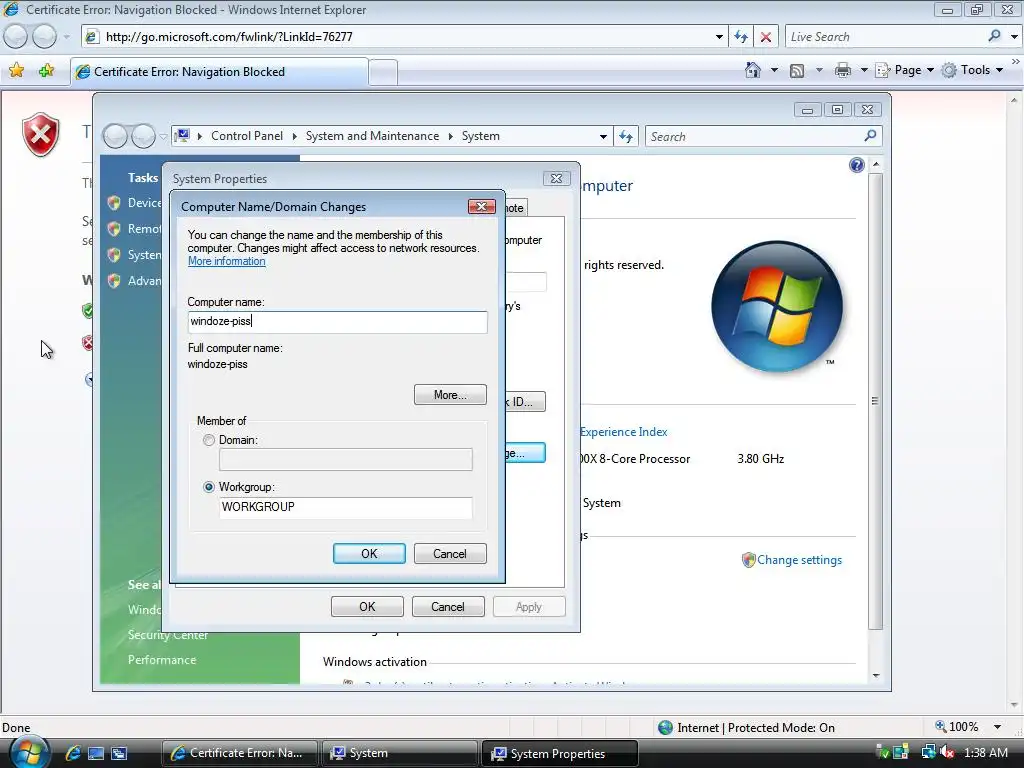Click Control Panel in the breadcrumb
Viewport: 1024px width, 768px height.
pyautogui.click(x=247, y=136)
